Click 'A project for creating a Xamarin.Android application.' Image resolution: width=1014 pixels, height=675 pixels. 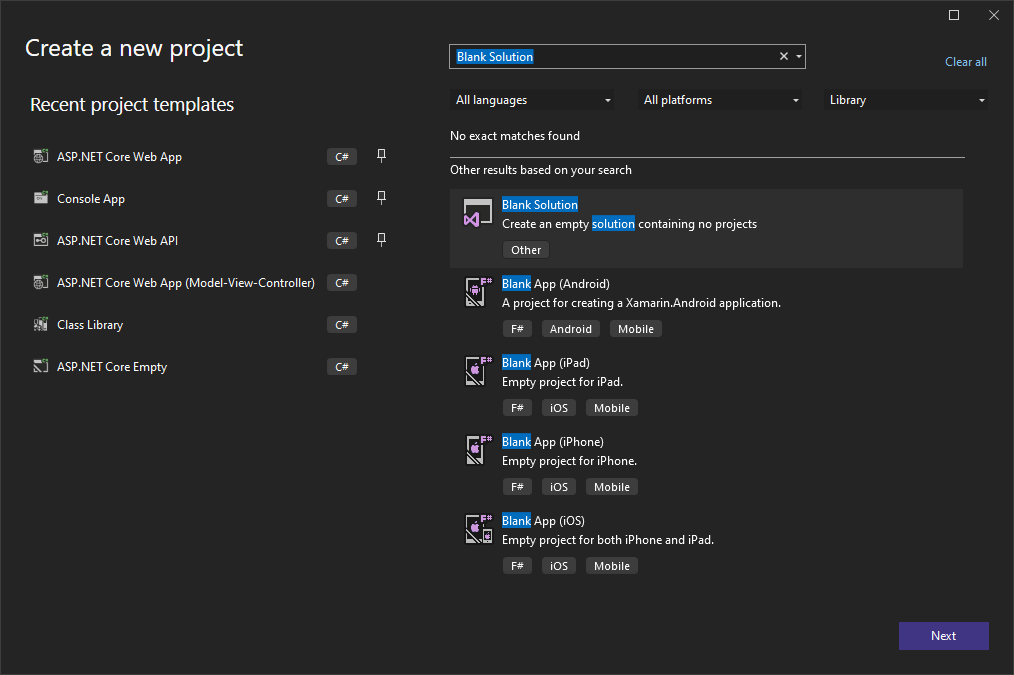[x=642, y=303]
